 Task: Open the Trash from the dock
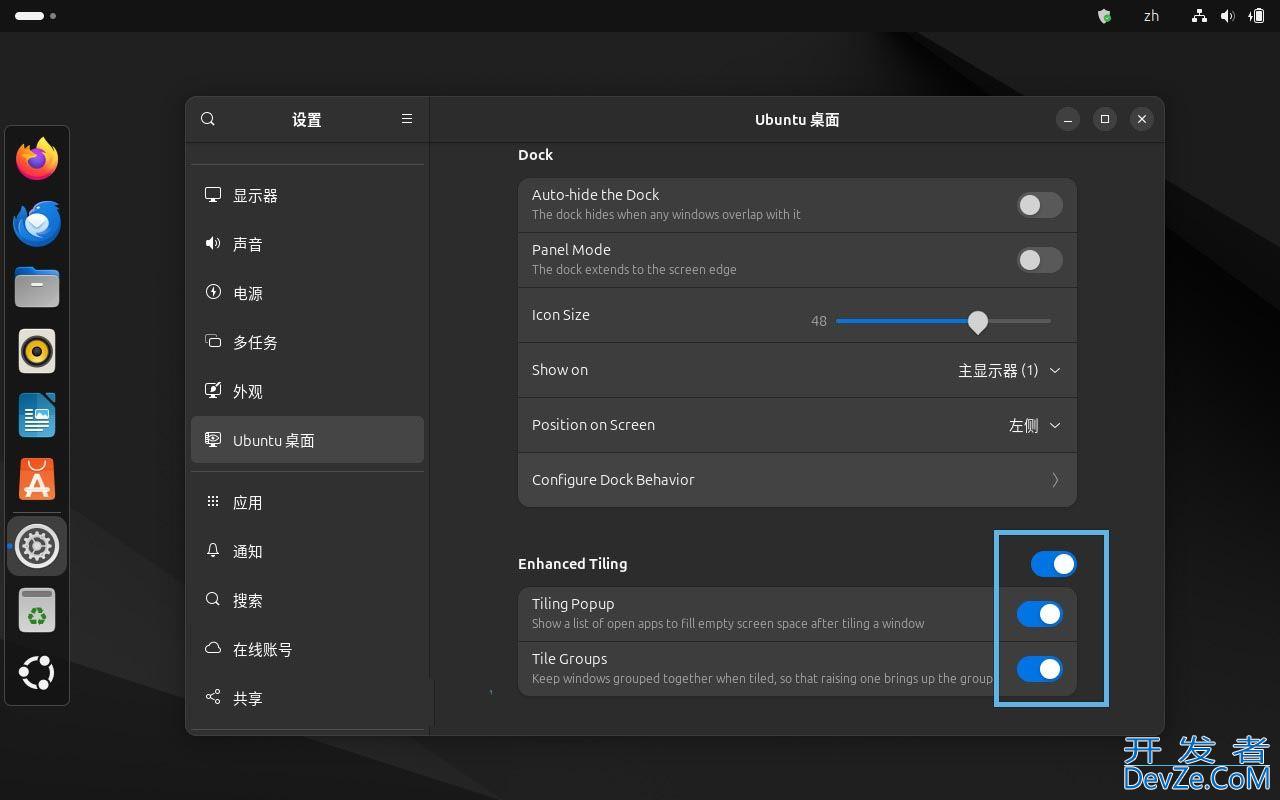pyautogui.click(x=37, y=610)
